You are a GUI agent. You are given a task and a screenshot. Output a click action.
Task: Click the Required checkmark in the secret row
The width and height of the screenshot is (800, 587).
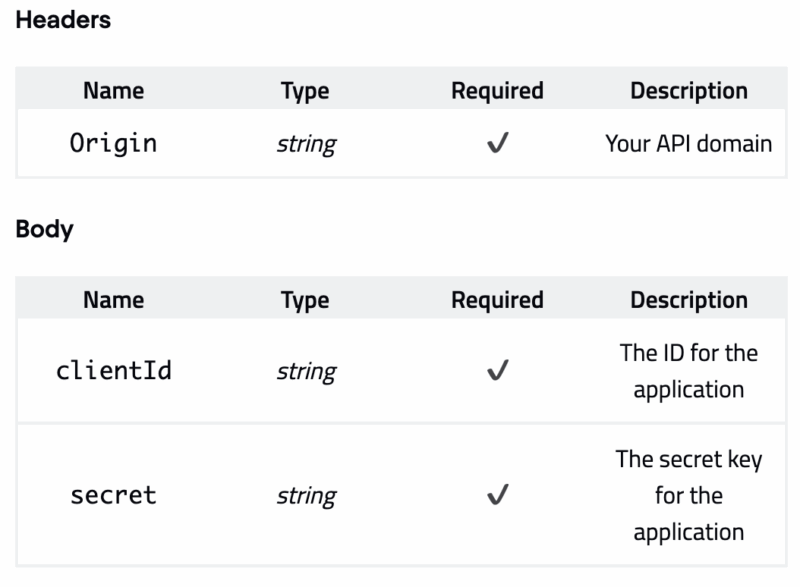coord(497,496)
